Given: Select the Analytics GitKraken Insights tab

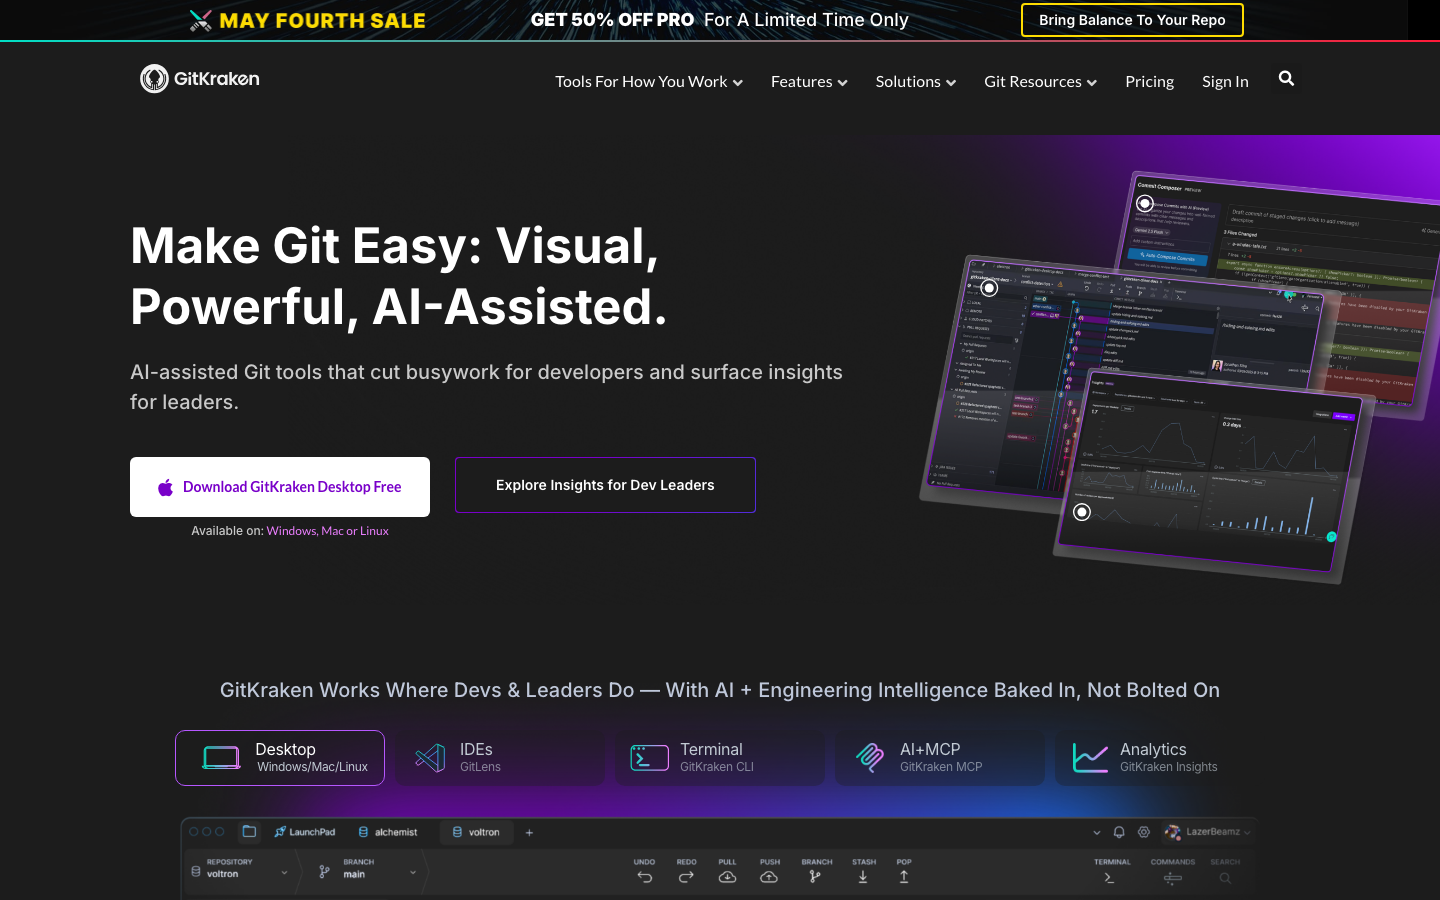Looking at the screenshot, I should pos(1160,758).
